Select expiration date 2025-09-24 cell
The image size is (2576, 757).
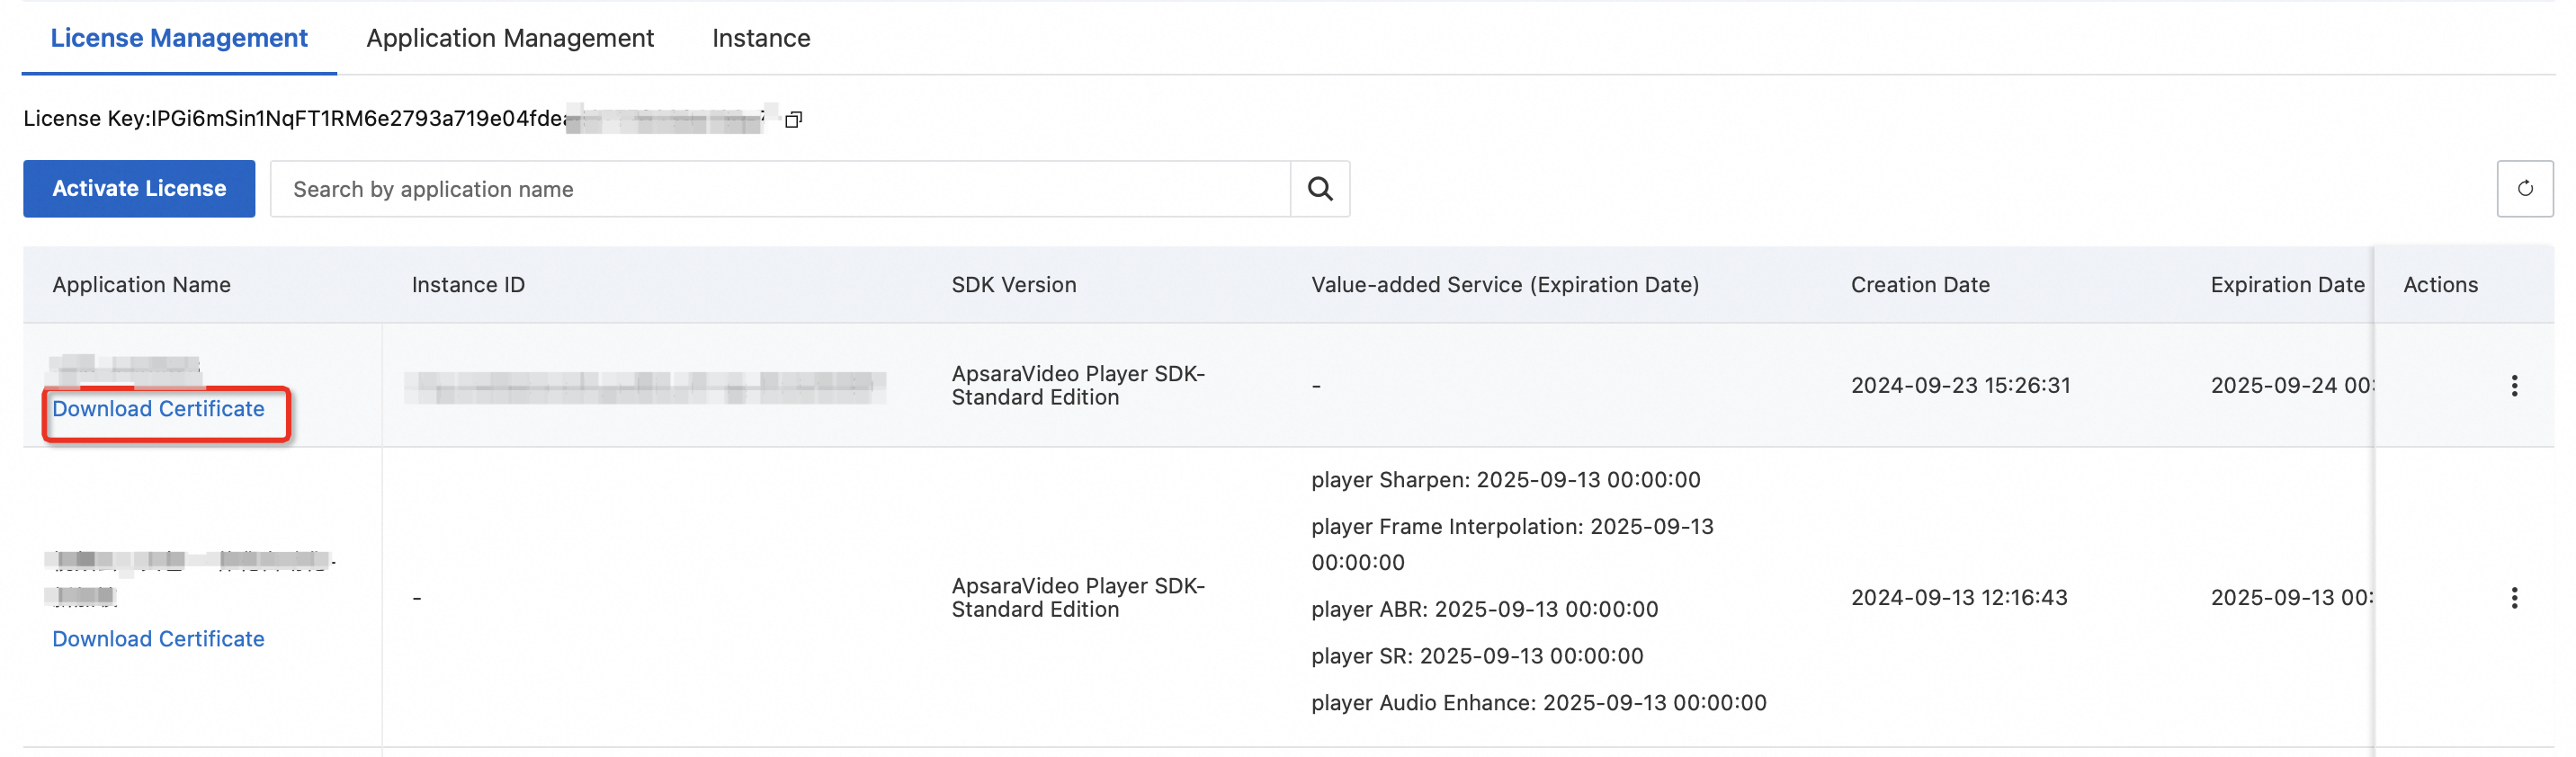(x=2291, y=386)
